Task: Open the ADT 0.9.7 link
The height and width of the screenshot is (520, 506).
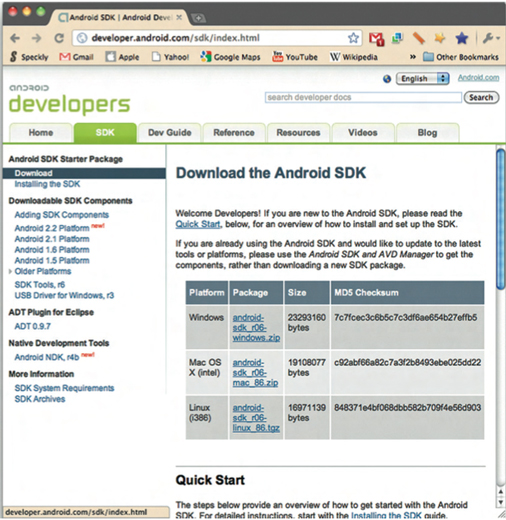Action: (x=33, y=326)
